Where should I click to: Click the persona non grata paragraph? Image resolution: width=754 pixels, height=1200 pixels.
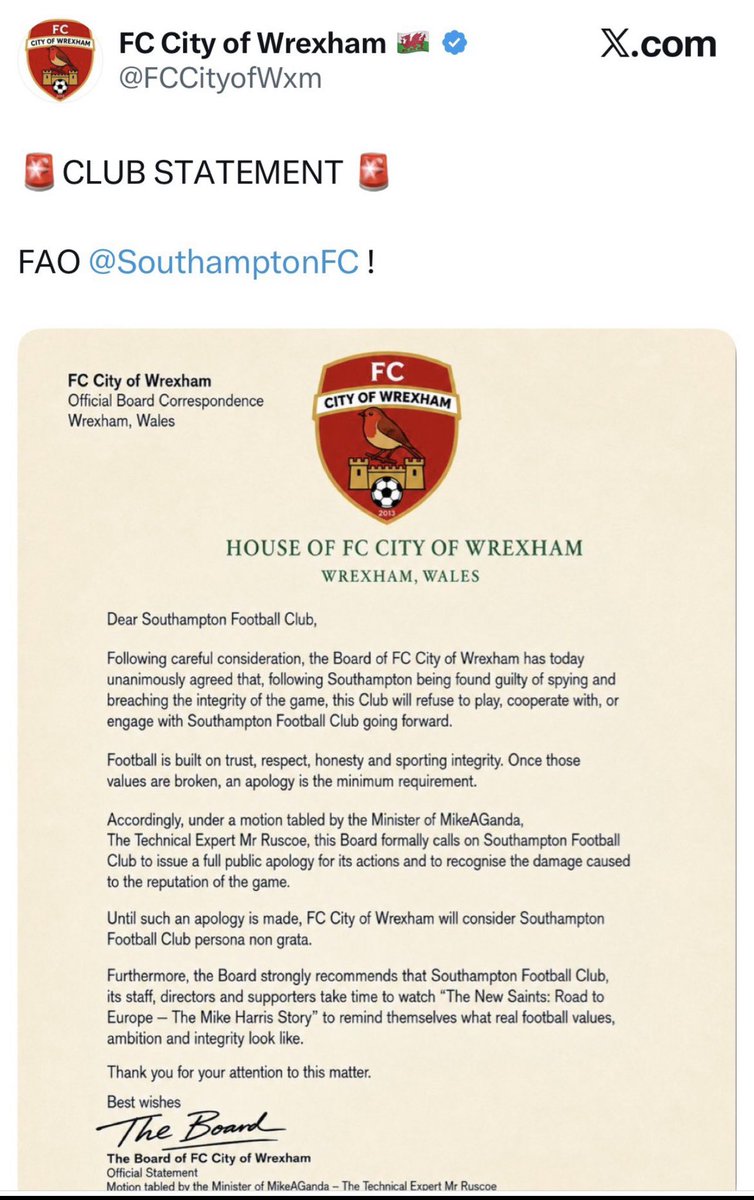click(356, 927)
